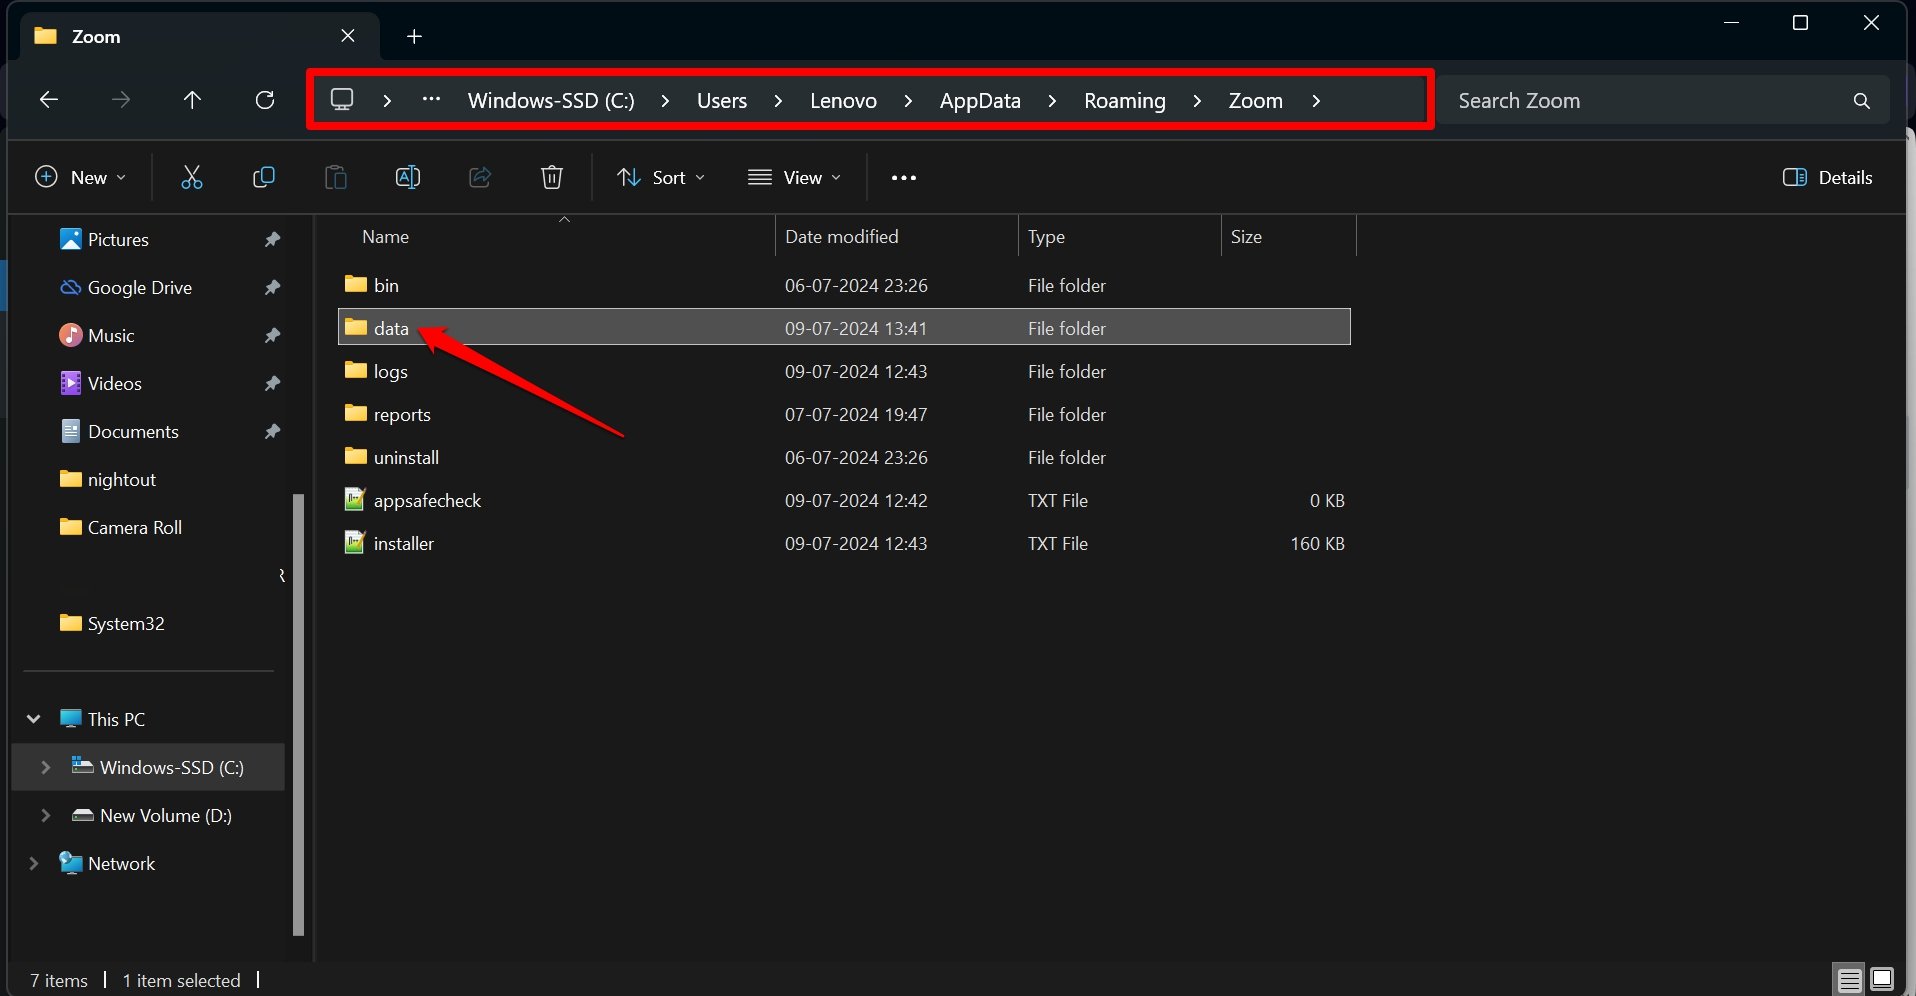This screenshot has height=996, width=1916.
Task: Expand chevron after Users in breadcrumb
Action: [x=778, y=101]
